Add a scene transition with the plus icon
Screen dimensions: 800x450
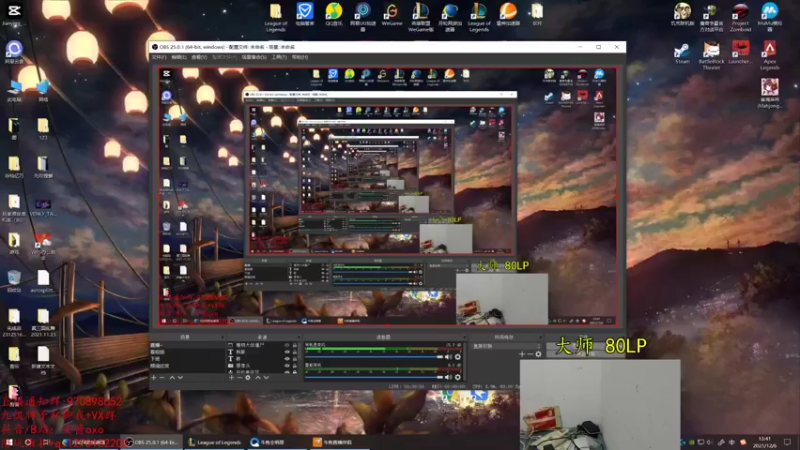click(521, 354)
